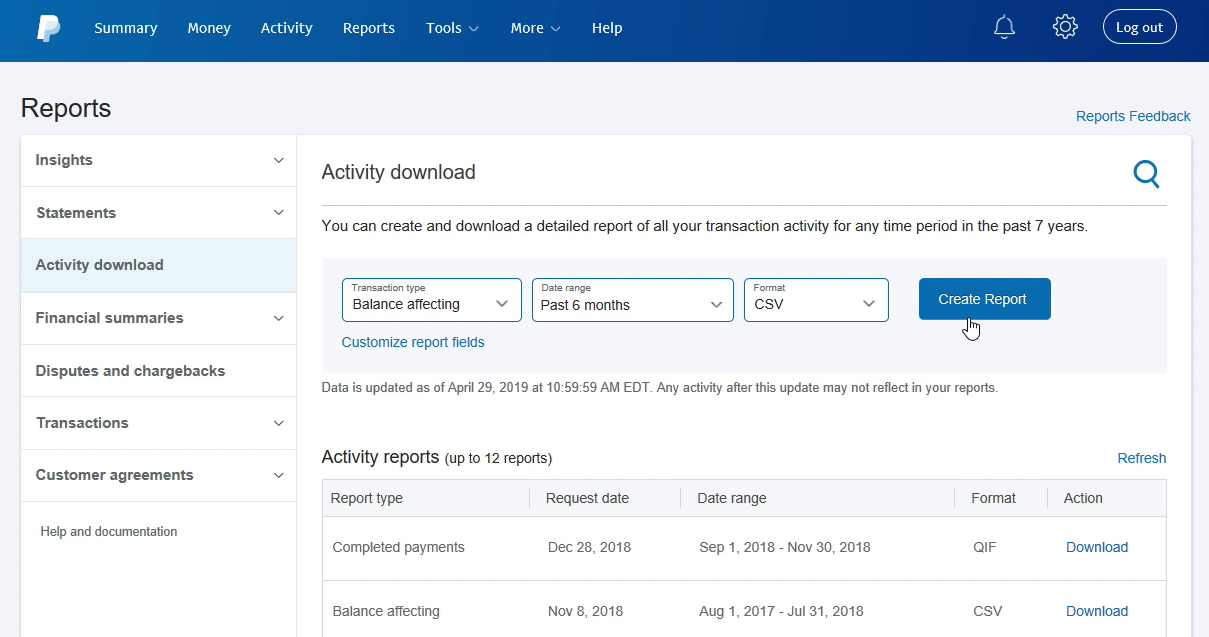Click the Report type column header
This screenshot has height=637, width=1209.
(x=367, y=498)
